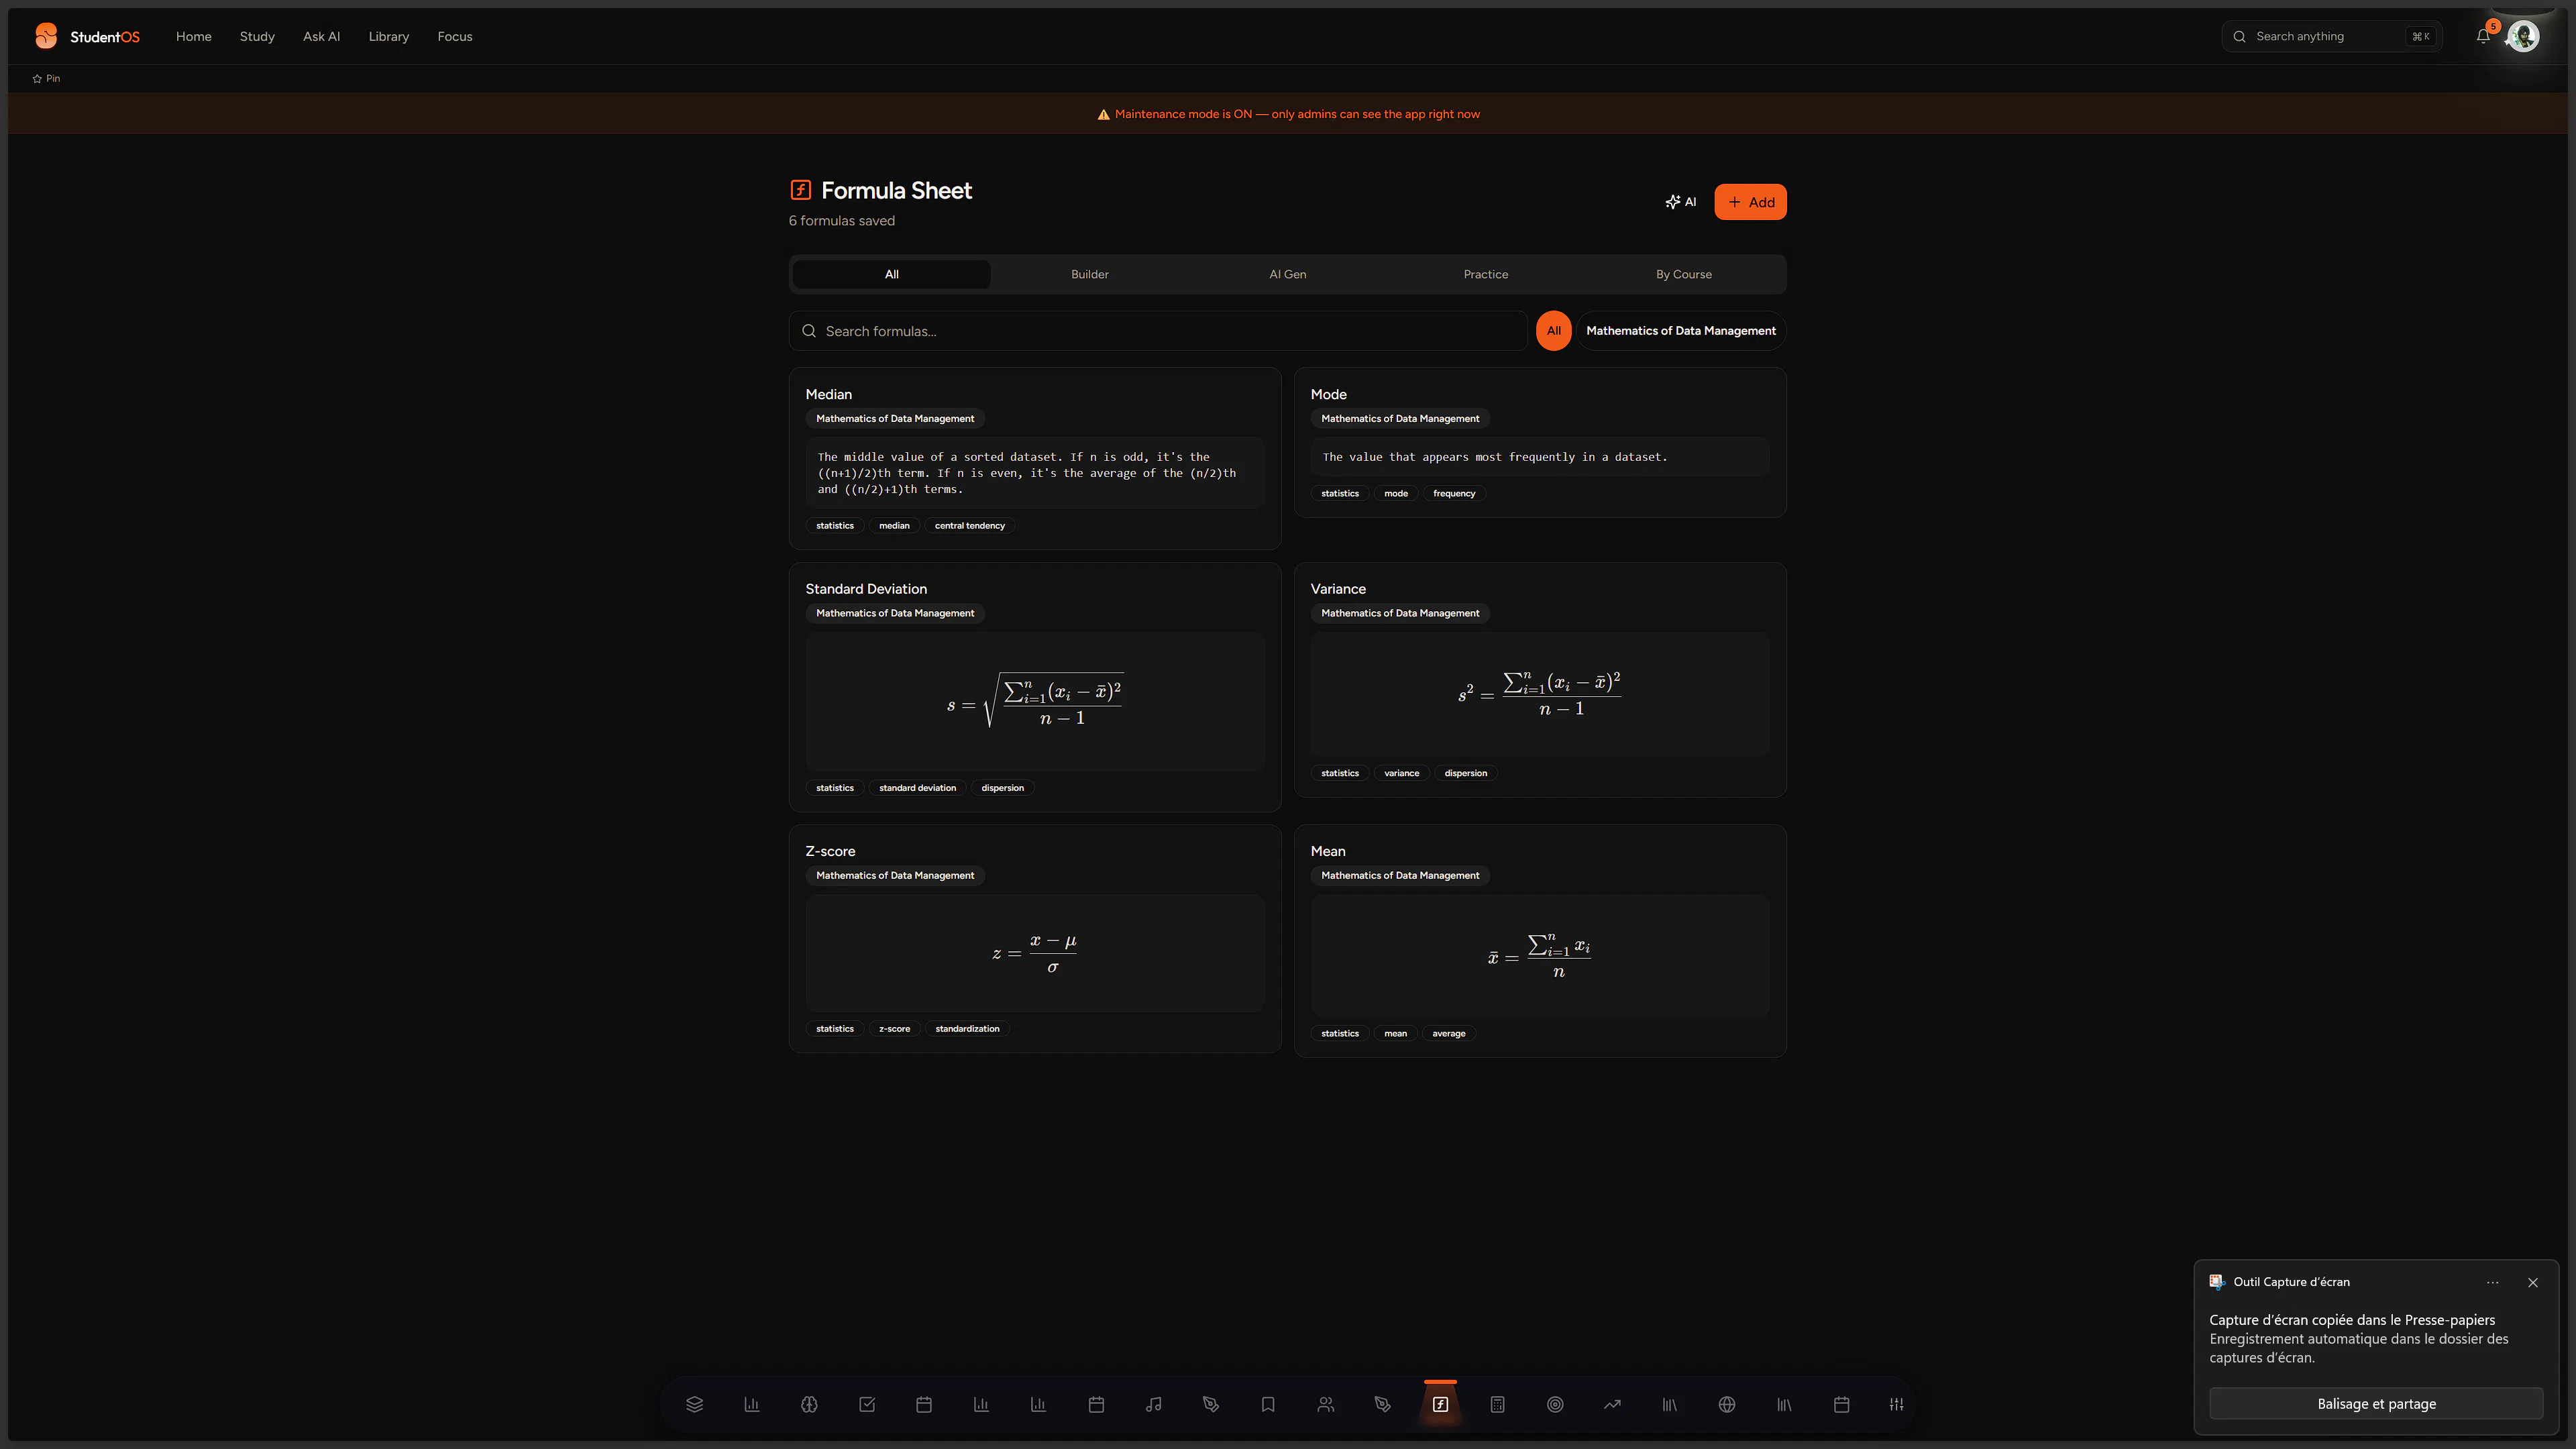Open the Median formula card title
Screen dimensions: 2576x1449
point(829,394)
